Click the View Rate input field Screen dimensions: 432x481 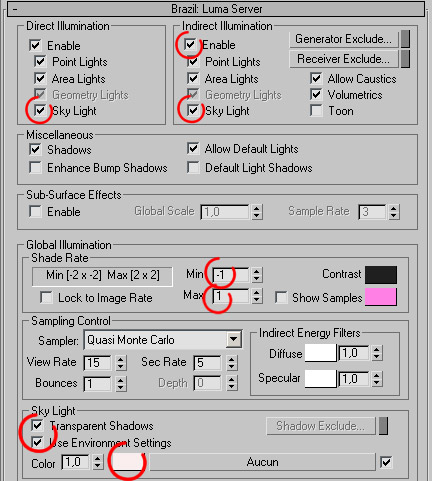(98, 363)
